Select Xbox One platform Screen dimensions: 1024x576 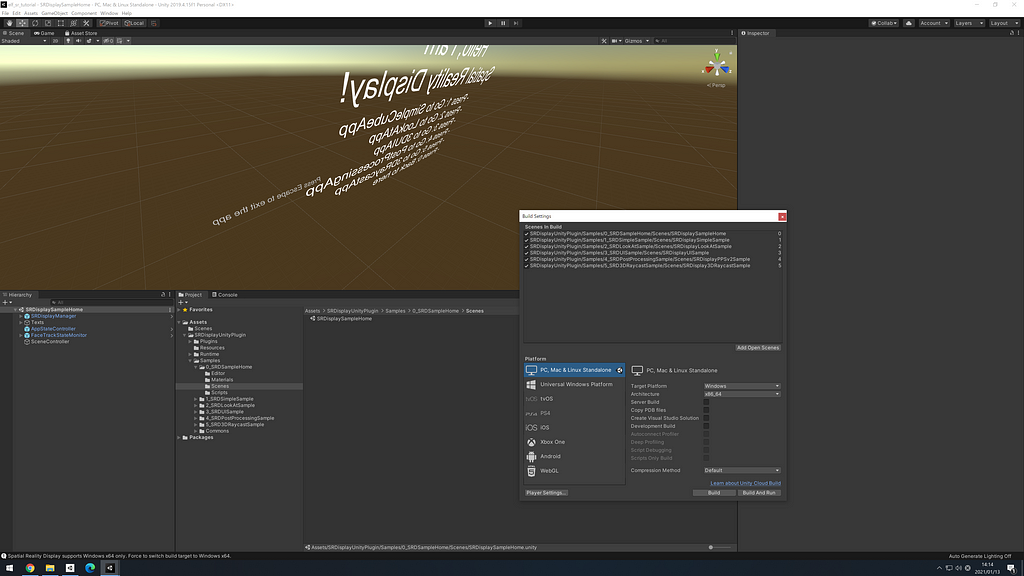tap(552, 442)
